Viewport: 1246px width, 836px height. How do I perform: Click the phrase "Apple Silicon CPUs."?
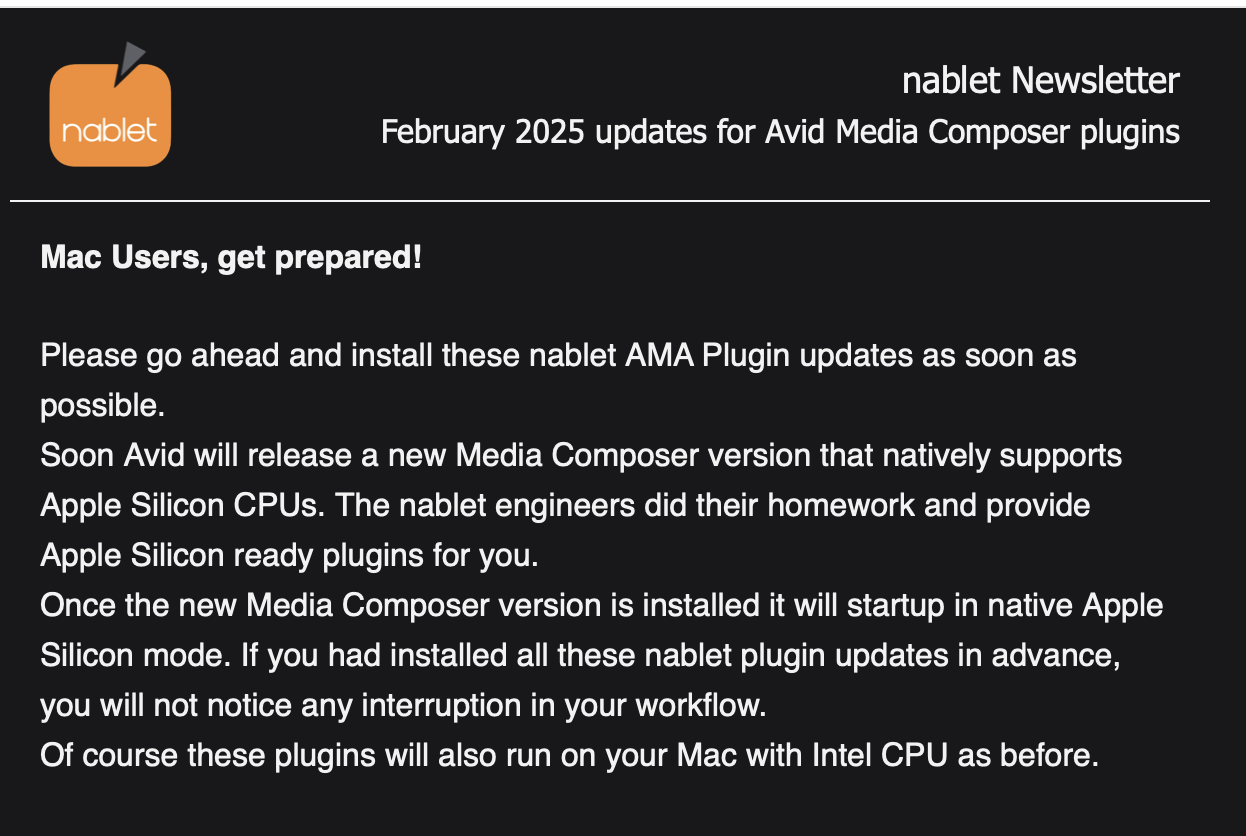click(x=183, y=505)
